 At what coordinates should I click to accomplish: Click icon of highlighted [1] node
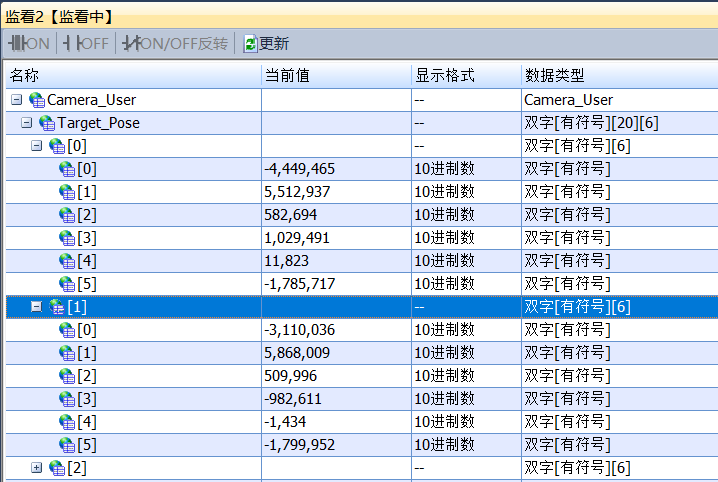pyautogui.click(x=57, y=307)
